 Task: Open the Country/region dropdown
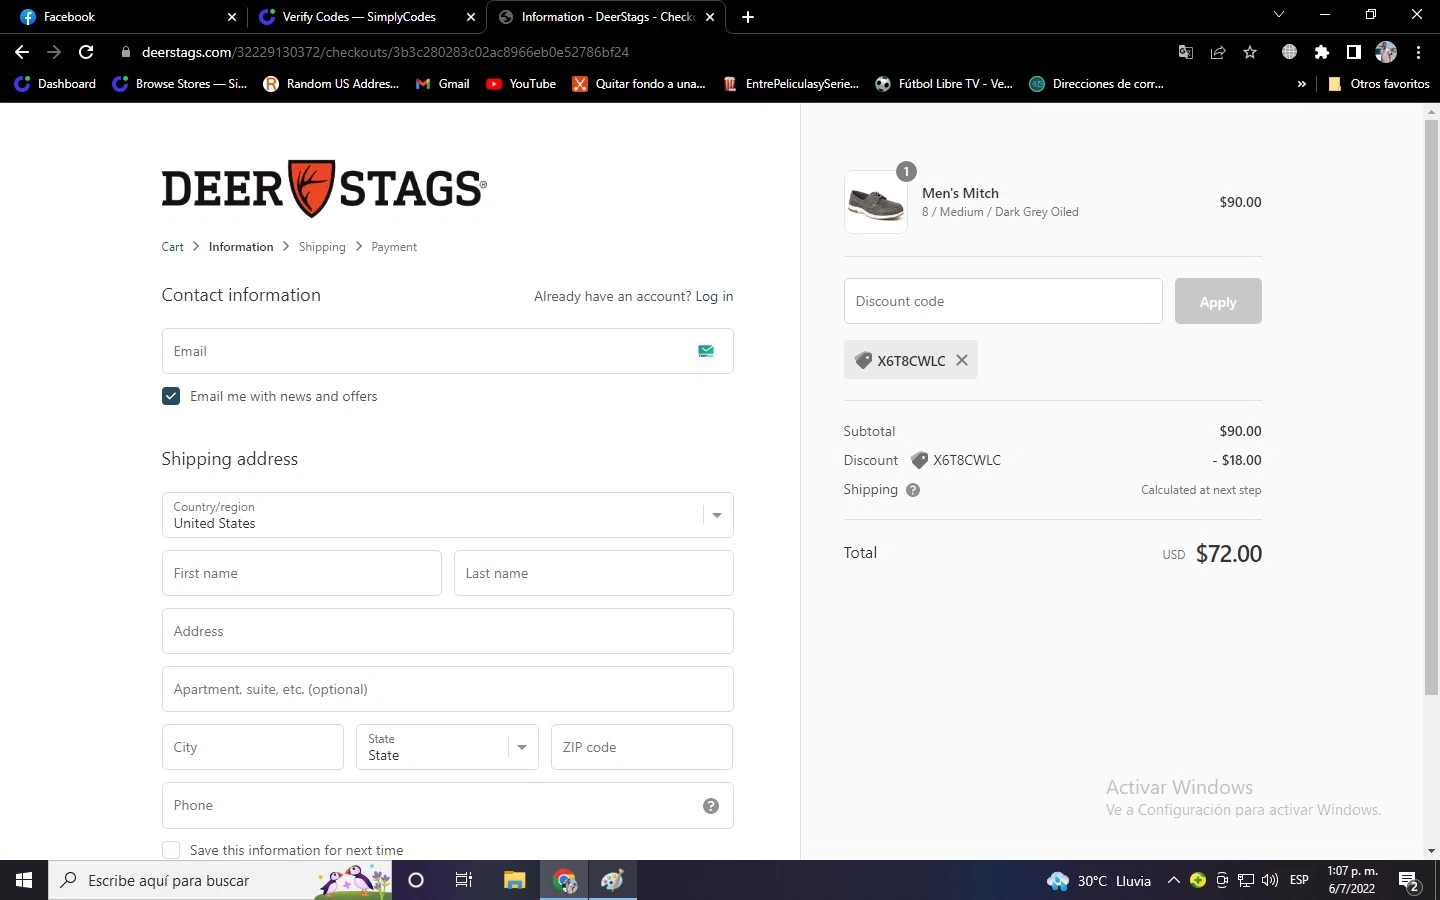coord(447,515)
